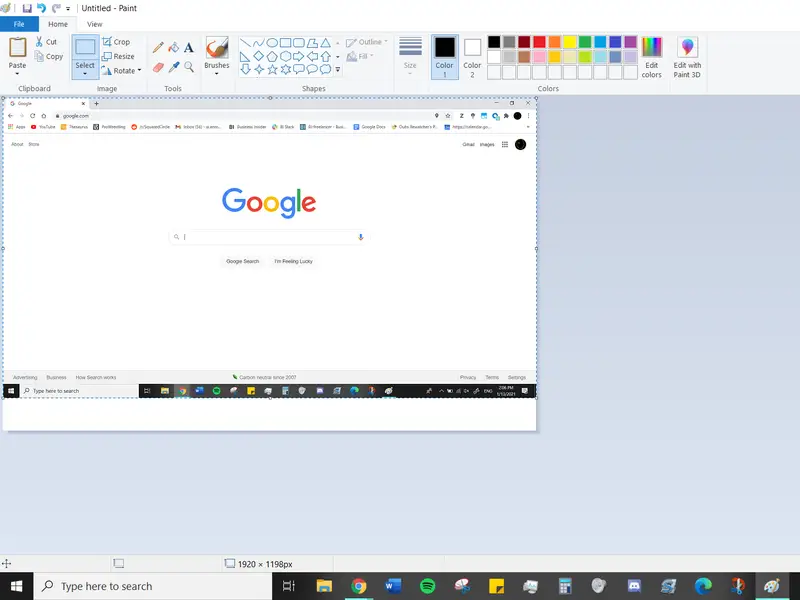This screenshot has width=800, height=600.
Task: Click the Brushes tool icon
Action: (217, 48)
